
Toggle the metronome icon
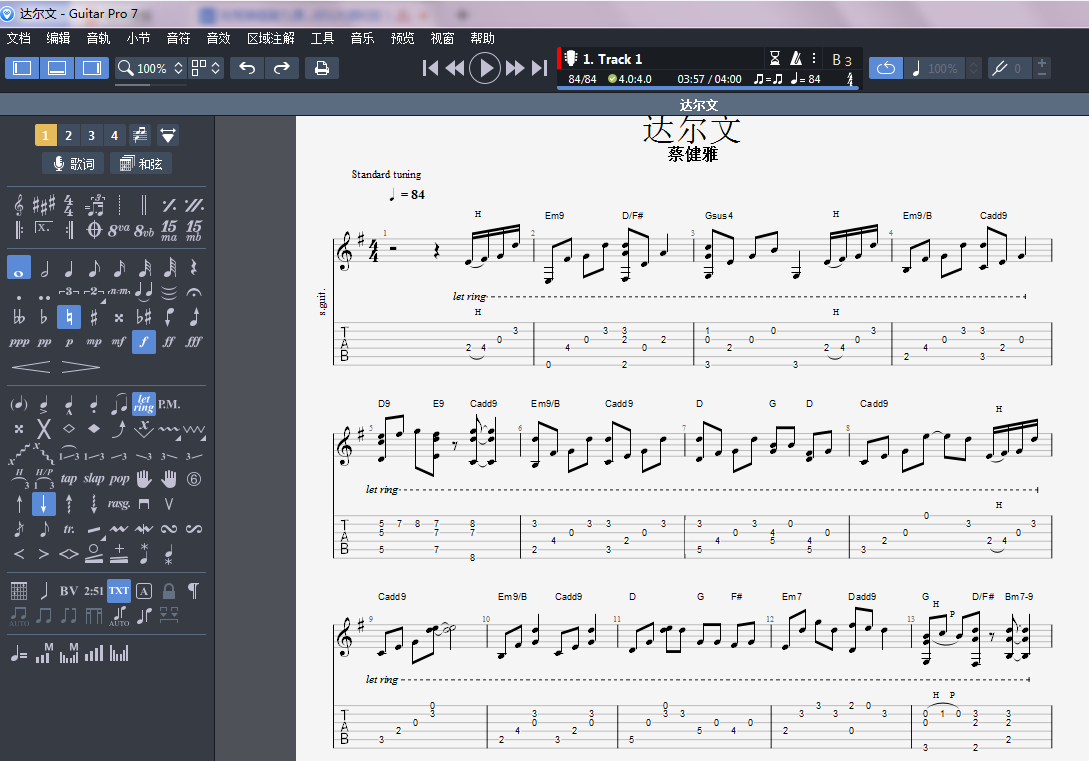pyautogui.click(x=795, y=59)
